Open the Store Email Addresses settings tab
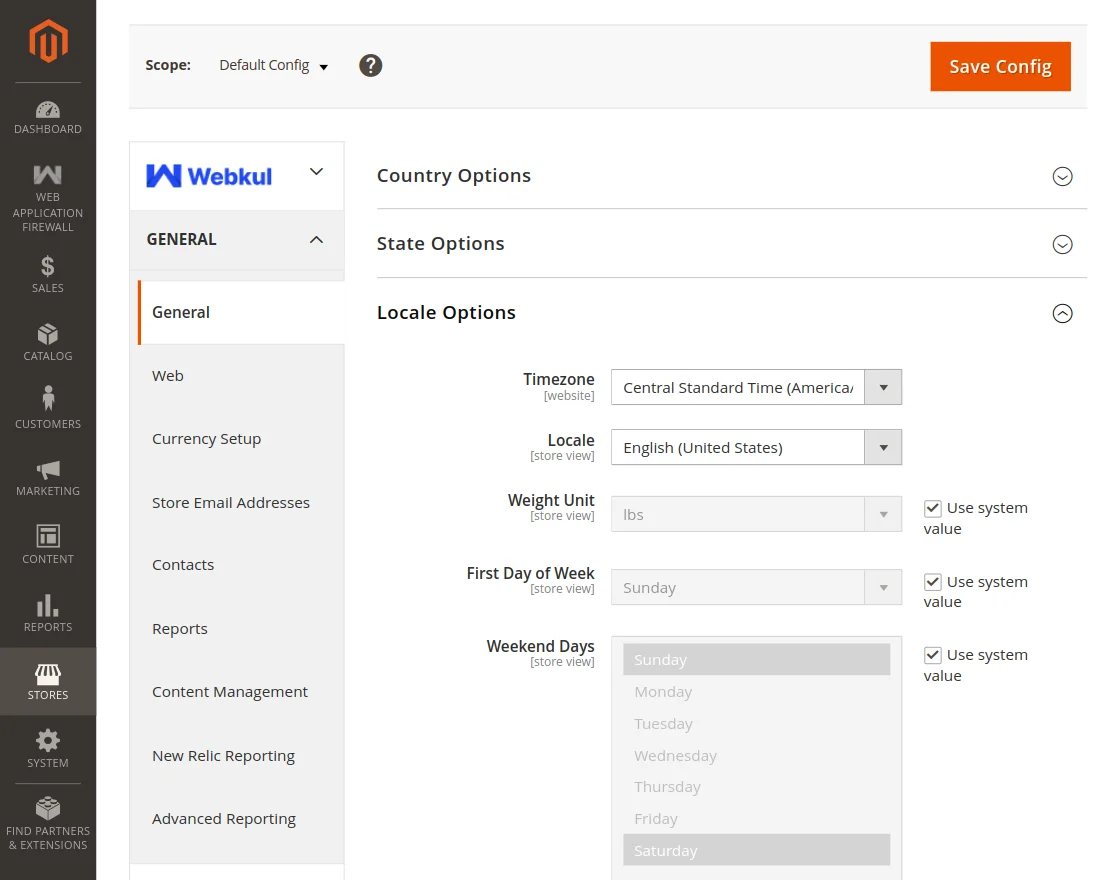The image size is (1120, 880). coord(231,503)
